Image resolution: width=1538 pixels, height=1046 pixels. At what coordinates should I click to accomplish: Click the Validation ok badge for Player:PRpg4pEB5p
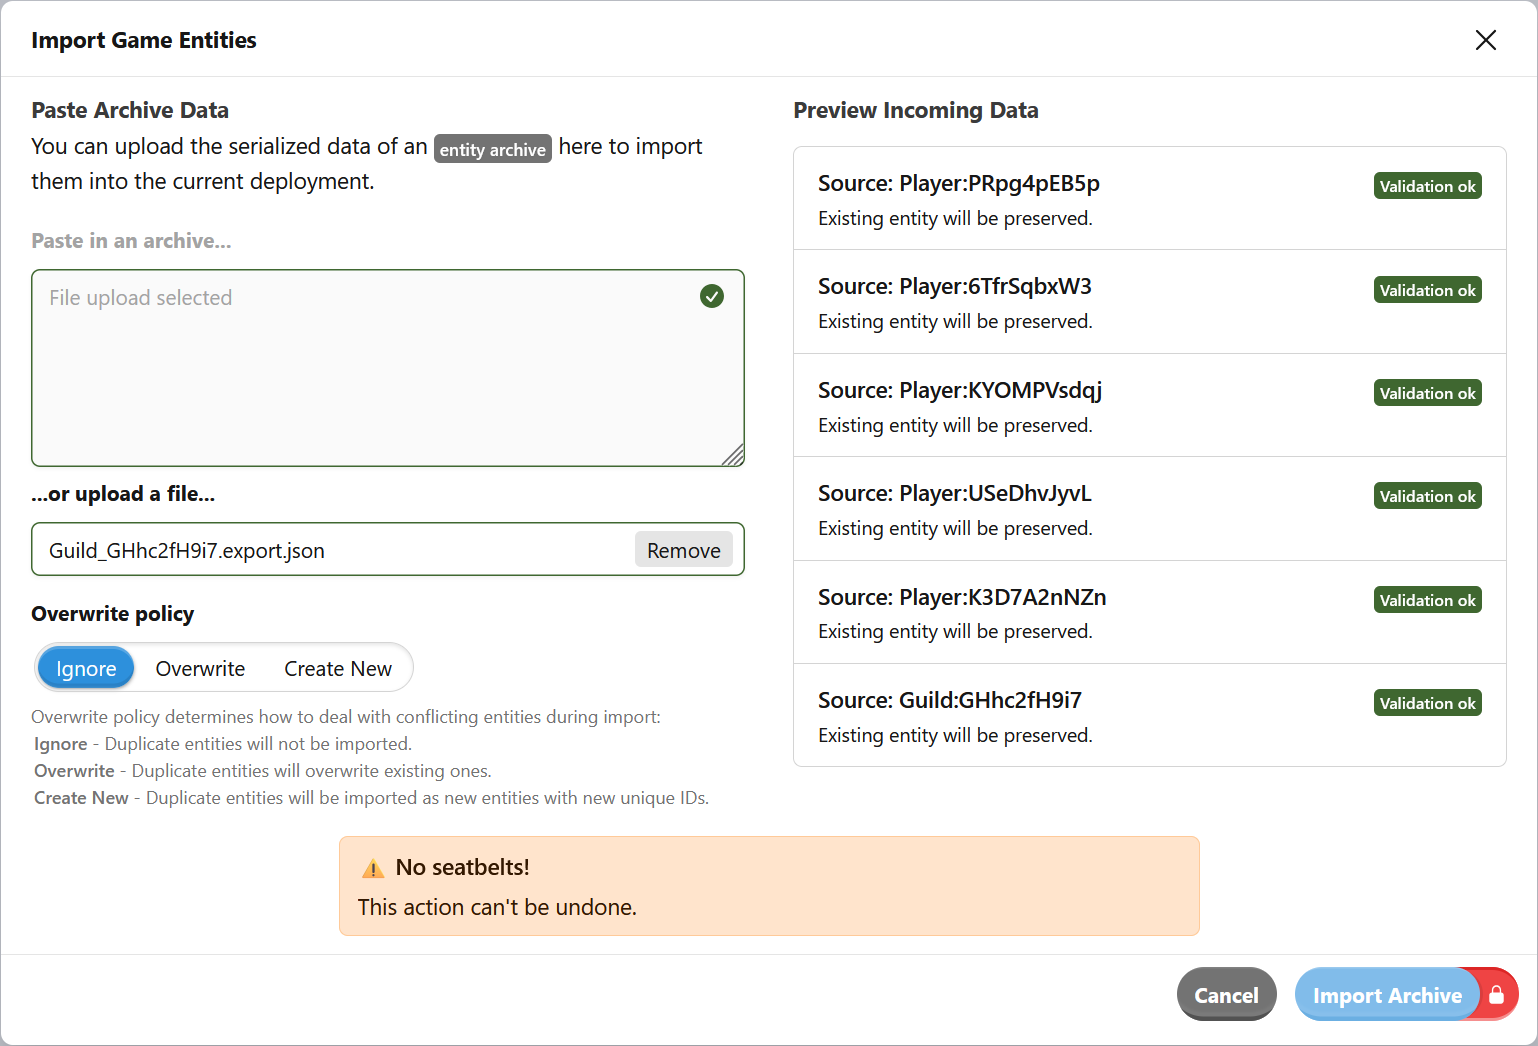[x=1427, y=185]
